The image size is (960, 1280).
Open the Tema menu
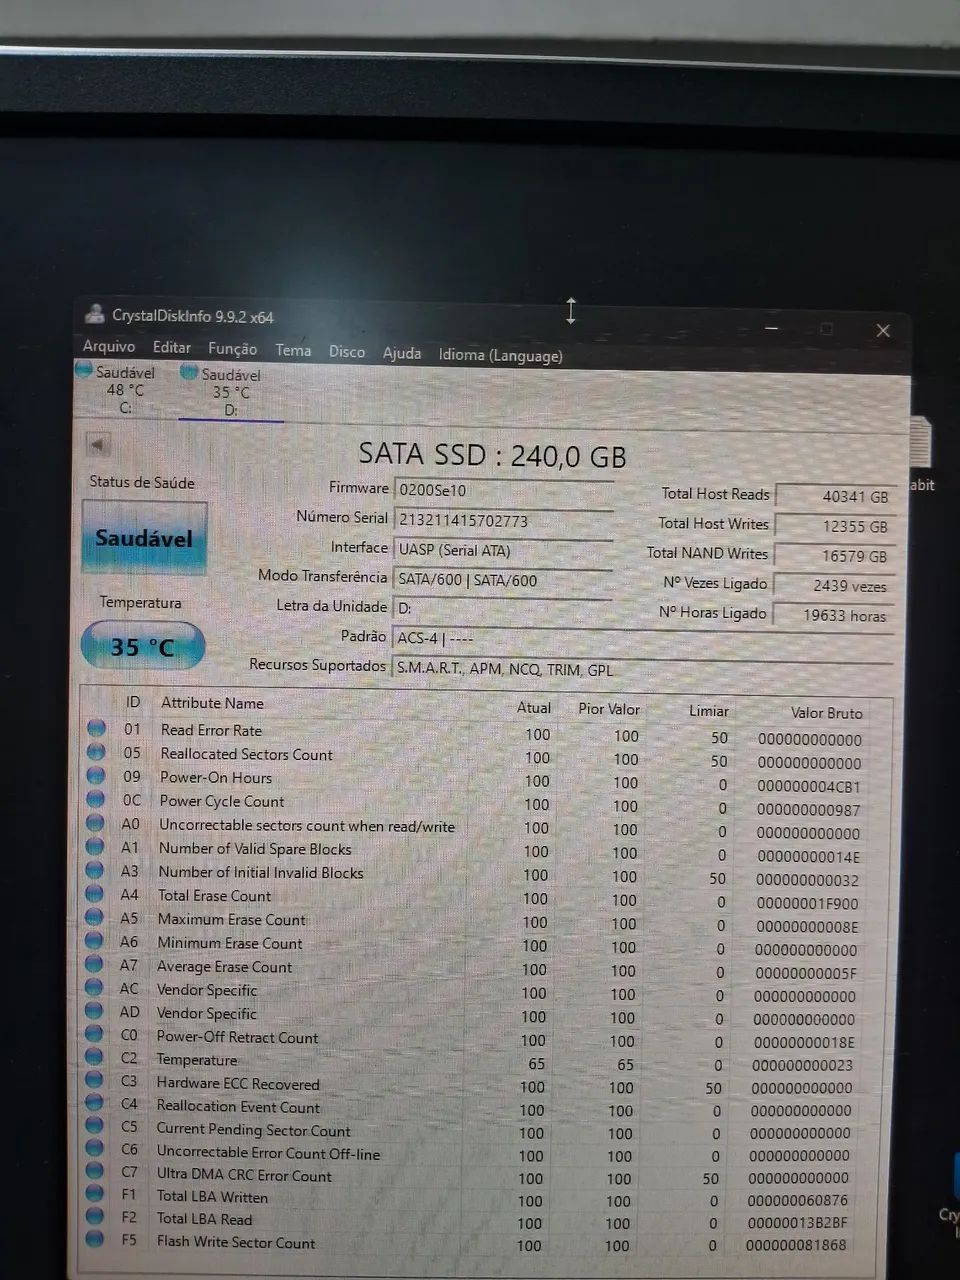point(293,350)
